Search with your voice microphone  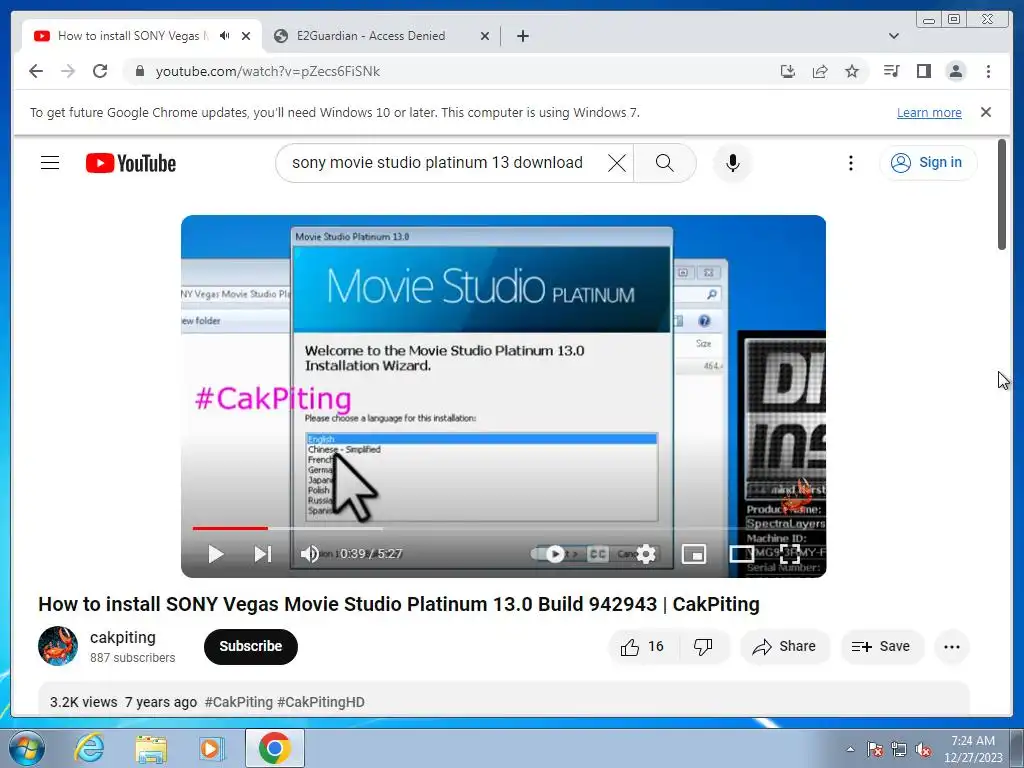(733, 163)
